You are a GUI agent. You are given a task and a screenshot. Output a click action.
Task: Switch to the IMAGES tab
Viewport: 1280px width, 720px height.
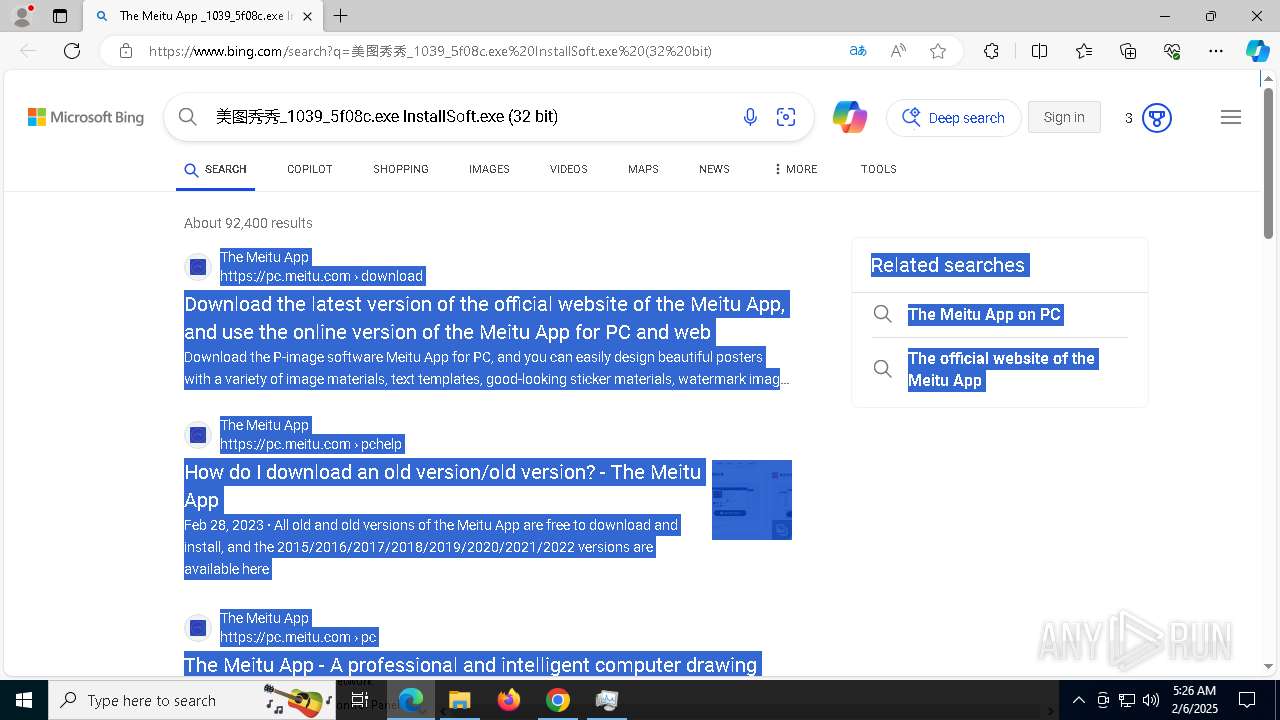(x=489, y=170)
